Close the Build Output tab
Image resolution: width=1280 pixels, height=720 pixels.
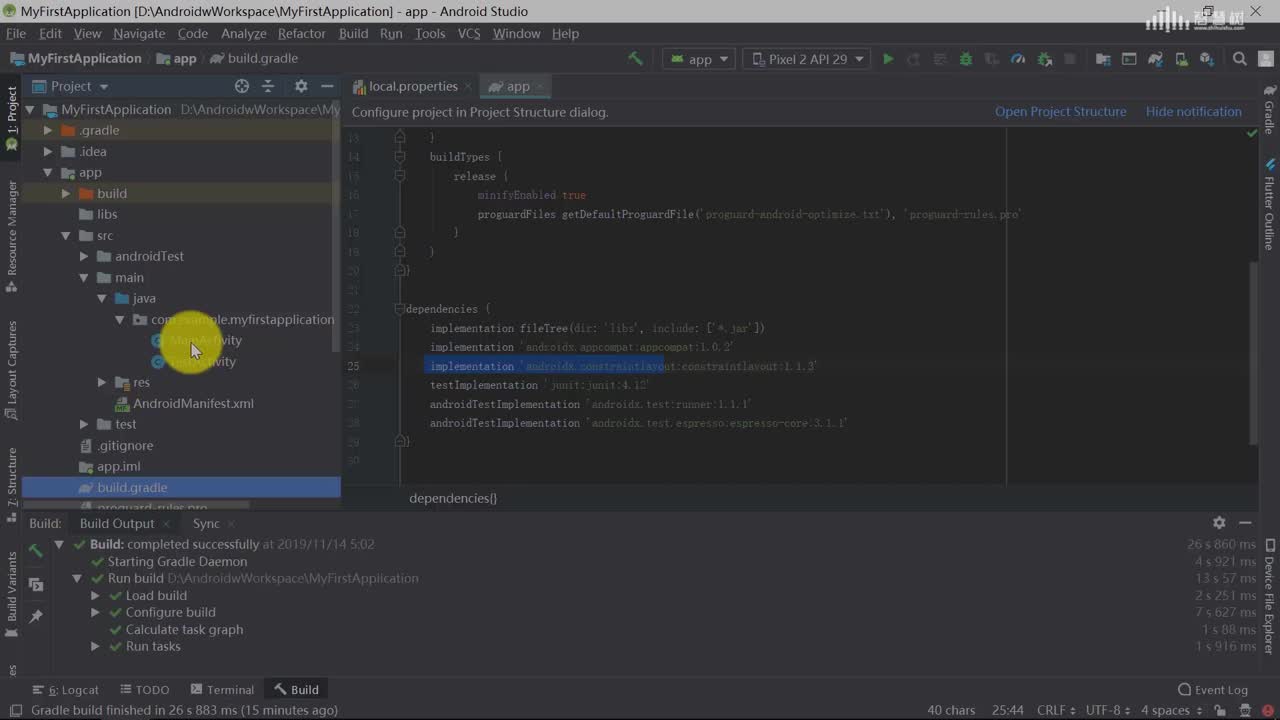point(166,524)
